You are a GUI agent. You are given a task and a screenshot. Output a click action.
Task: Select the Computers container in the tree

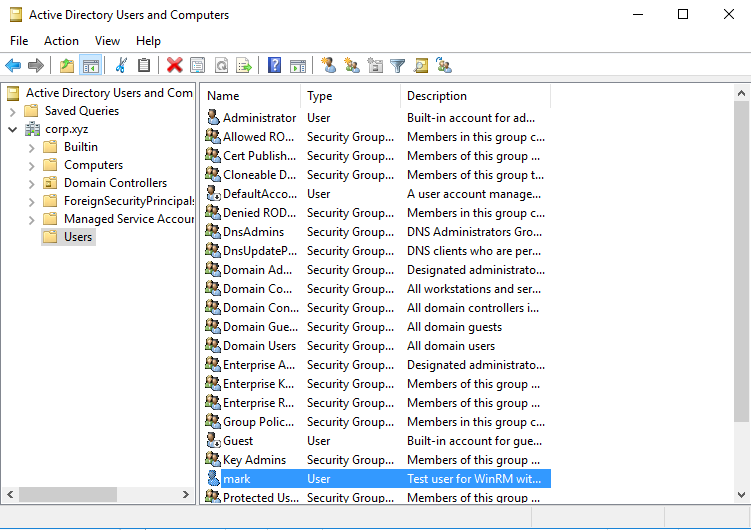coord(93,165)
